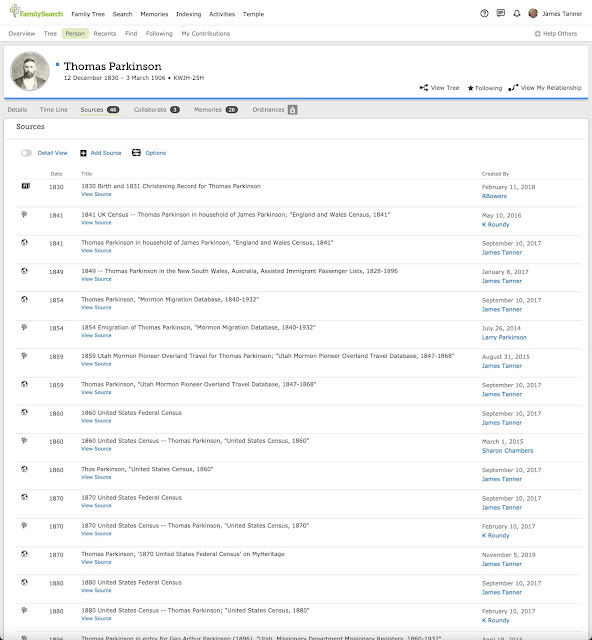
Task: Click globe icon beside 1870 United States Federal Census
Action: [x=24, y=497]
